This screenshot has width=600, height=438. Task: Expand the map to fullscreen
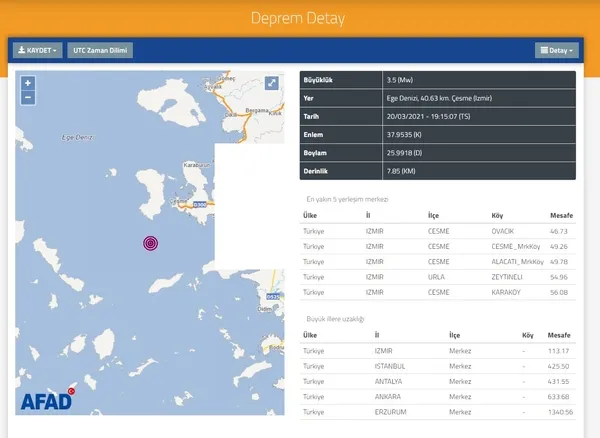point(271,84)
